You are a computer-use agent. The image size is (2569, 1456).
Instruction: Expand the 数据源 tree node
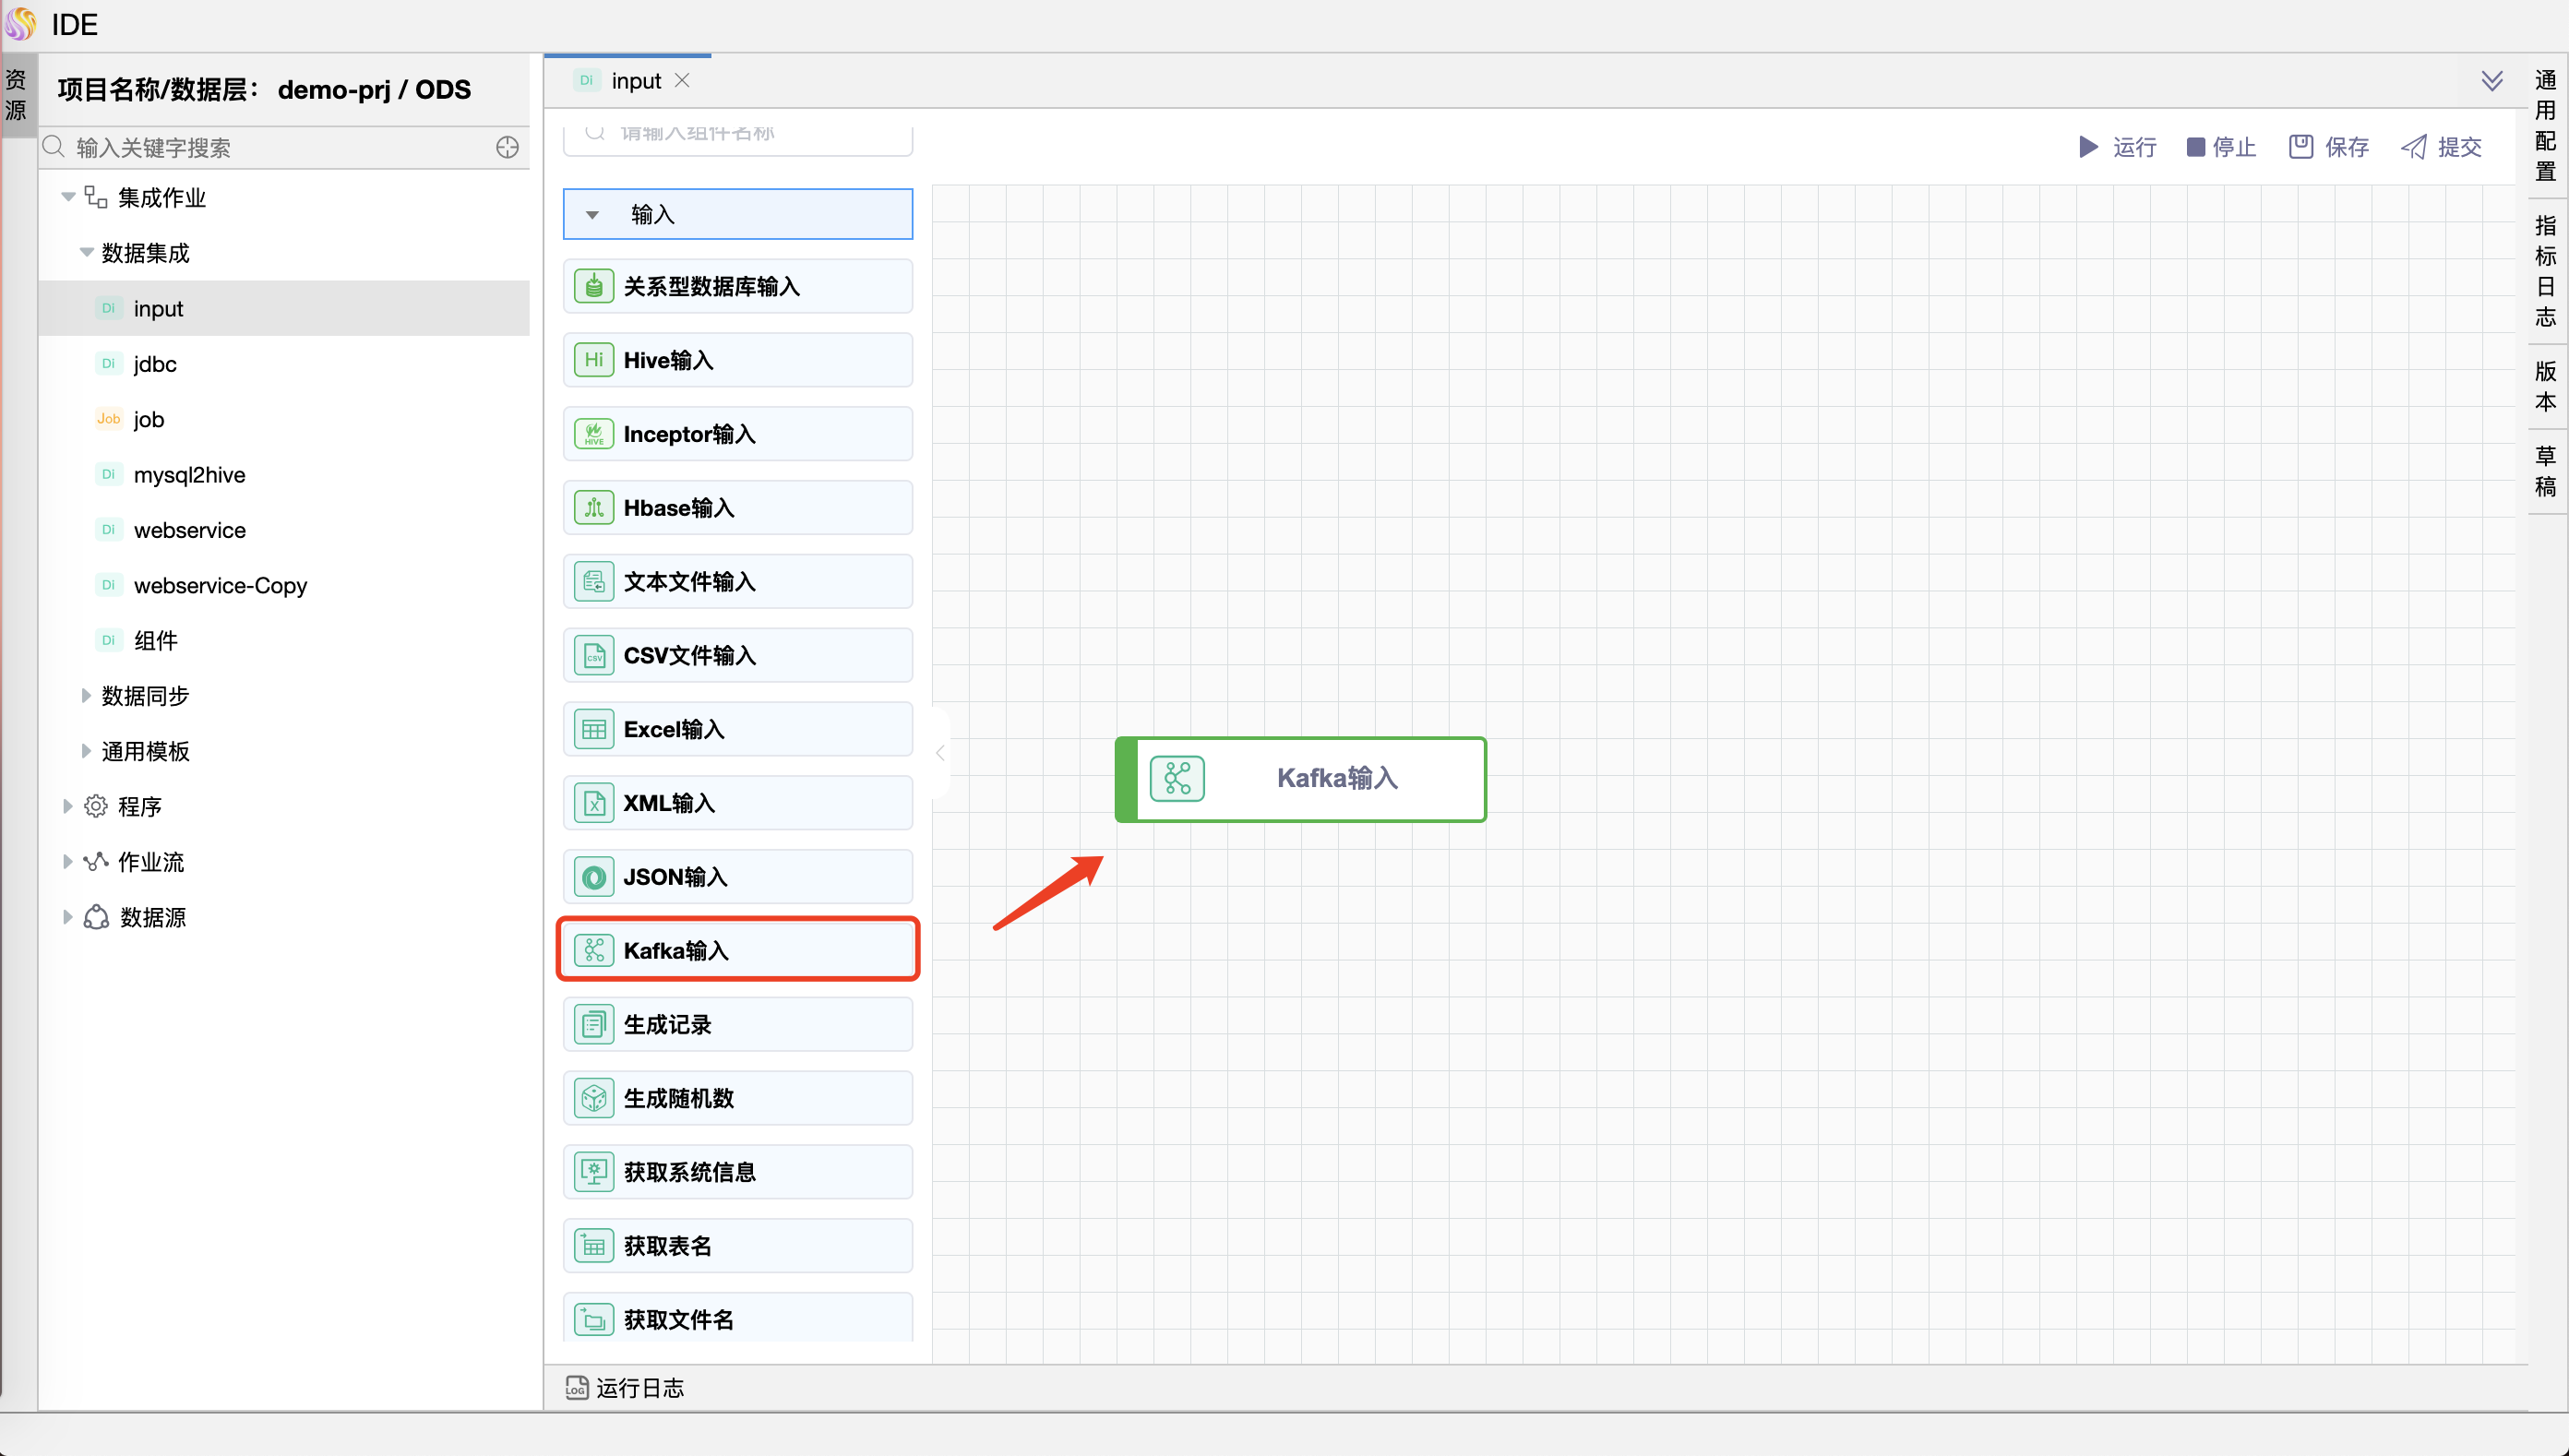pyautogui.click(x=67, y=917)
